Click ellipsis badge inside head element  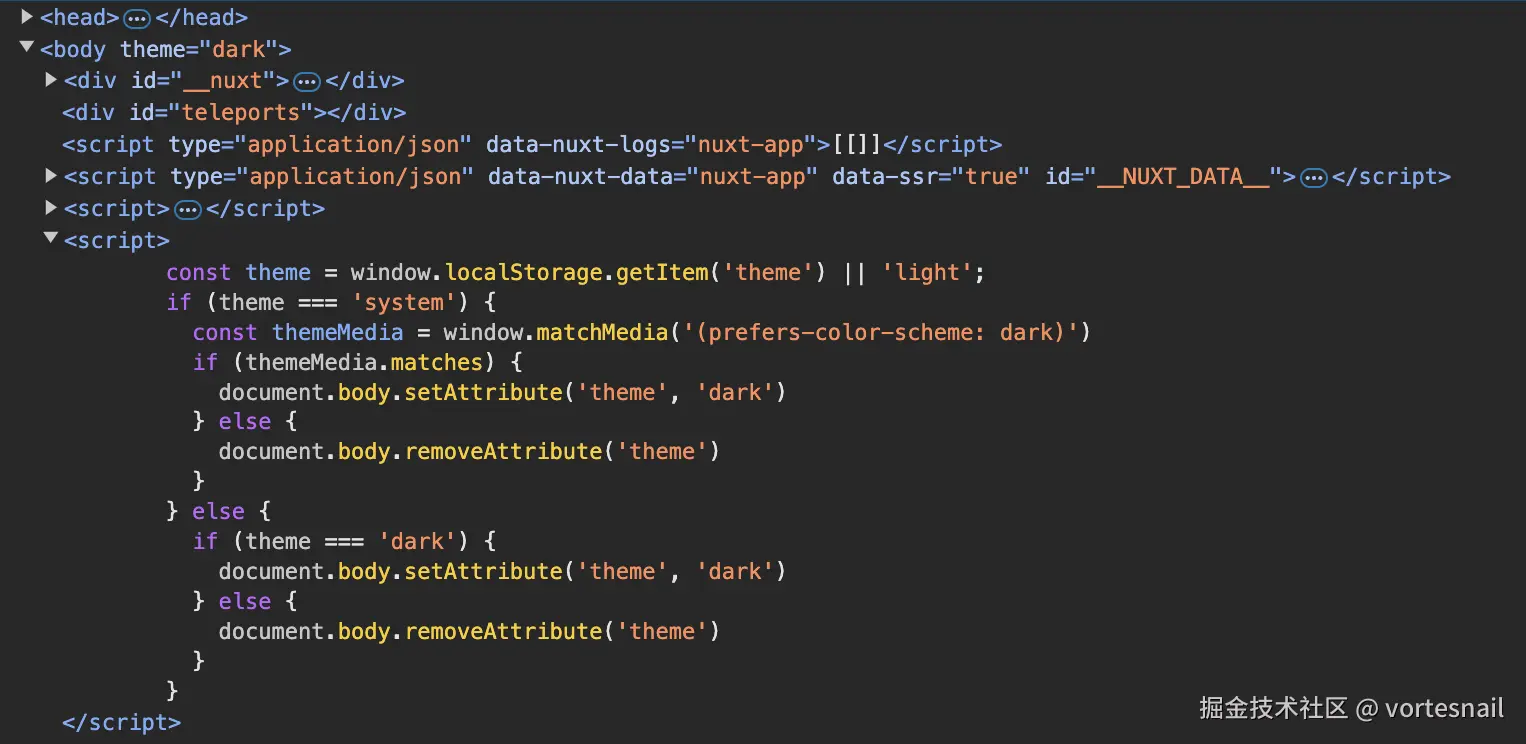click(x=137, y=18)
